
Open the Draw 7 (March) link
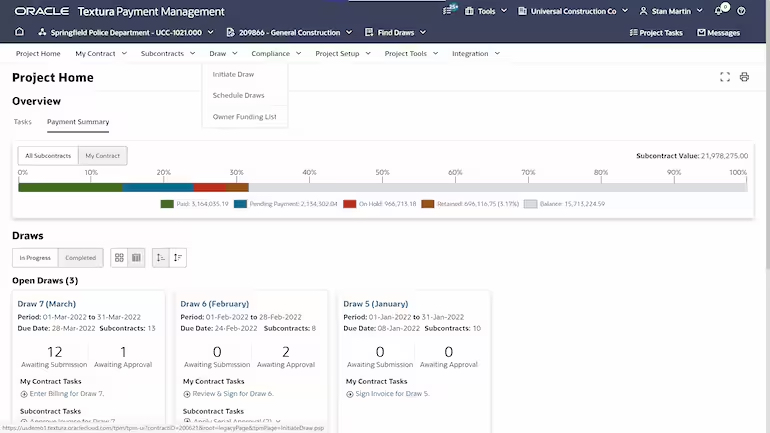[47, 304]
